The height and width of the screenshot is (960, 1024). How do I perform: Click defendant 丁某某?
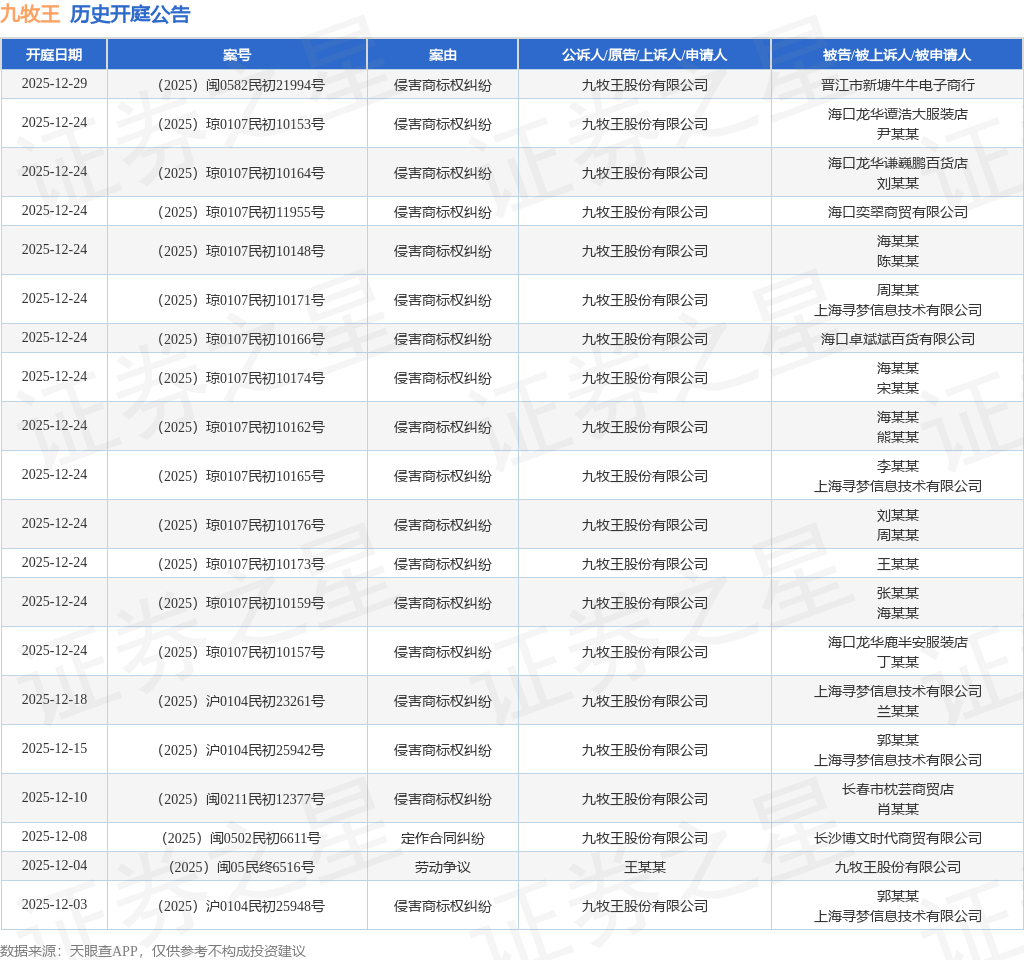(898, 662)
